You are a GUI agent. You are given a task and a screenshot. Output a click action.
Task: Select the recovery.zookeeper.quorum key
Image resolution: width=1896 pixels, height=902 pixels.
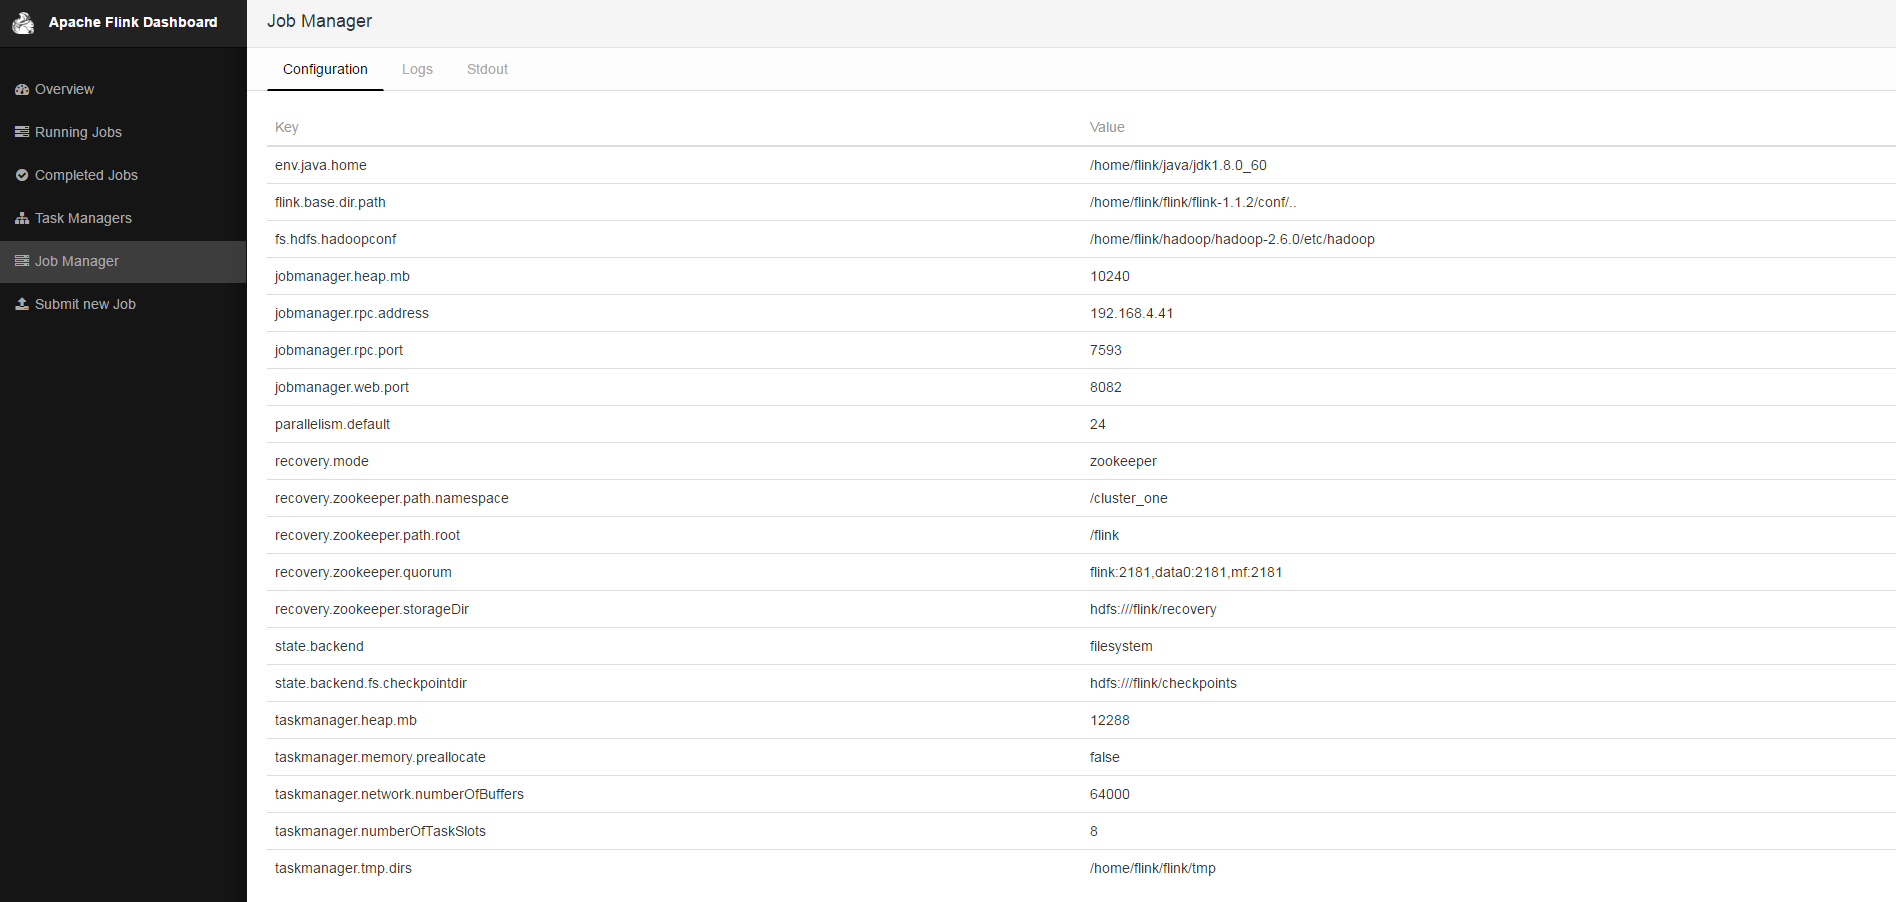(x=363, y=572)
